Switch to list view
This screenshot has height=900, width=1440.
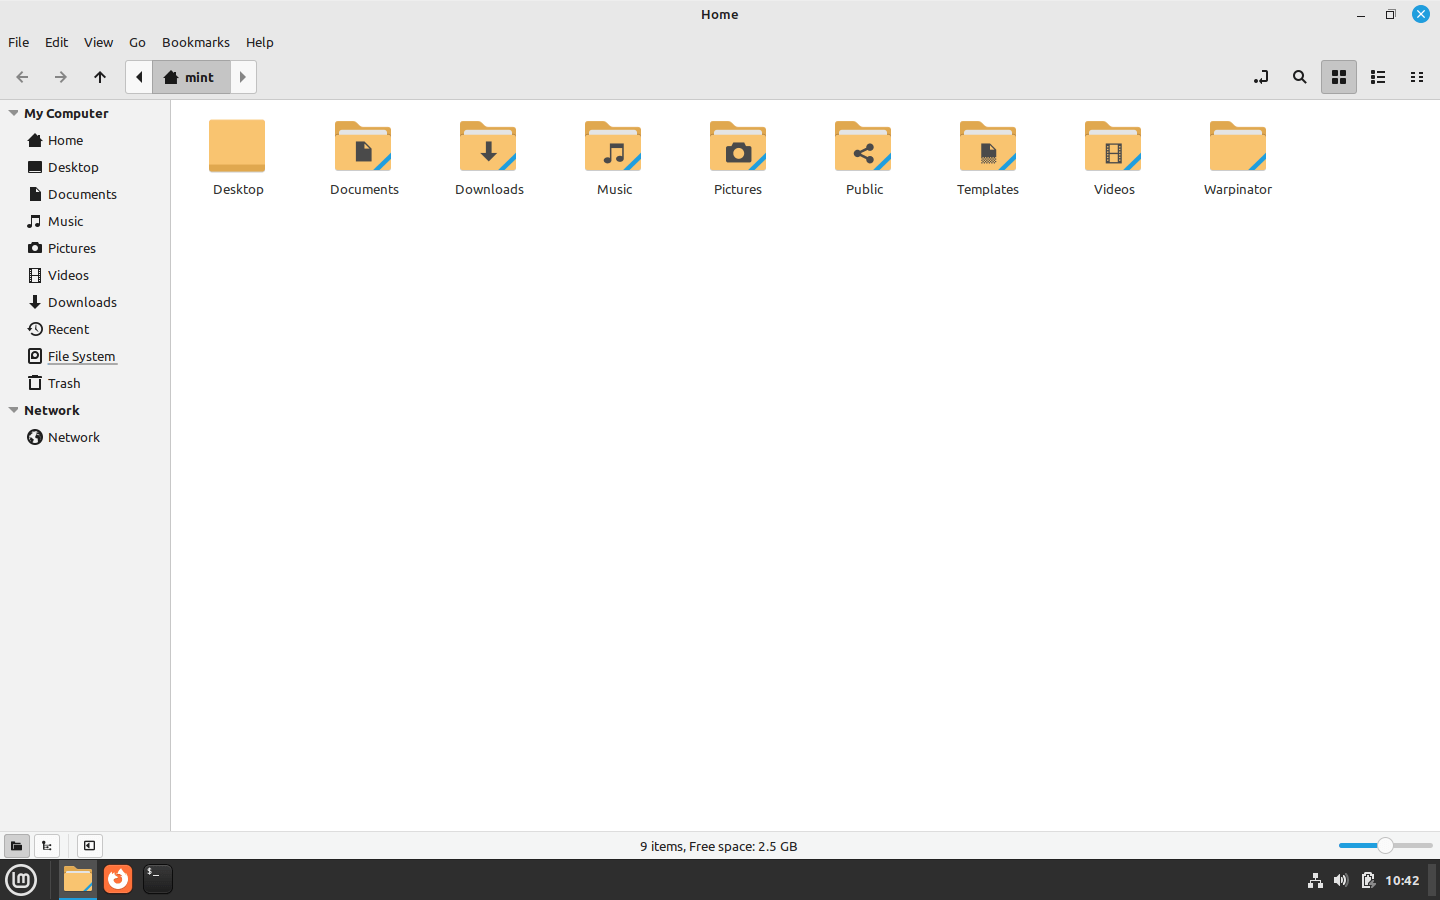pos(1378,77)
